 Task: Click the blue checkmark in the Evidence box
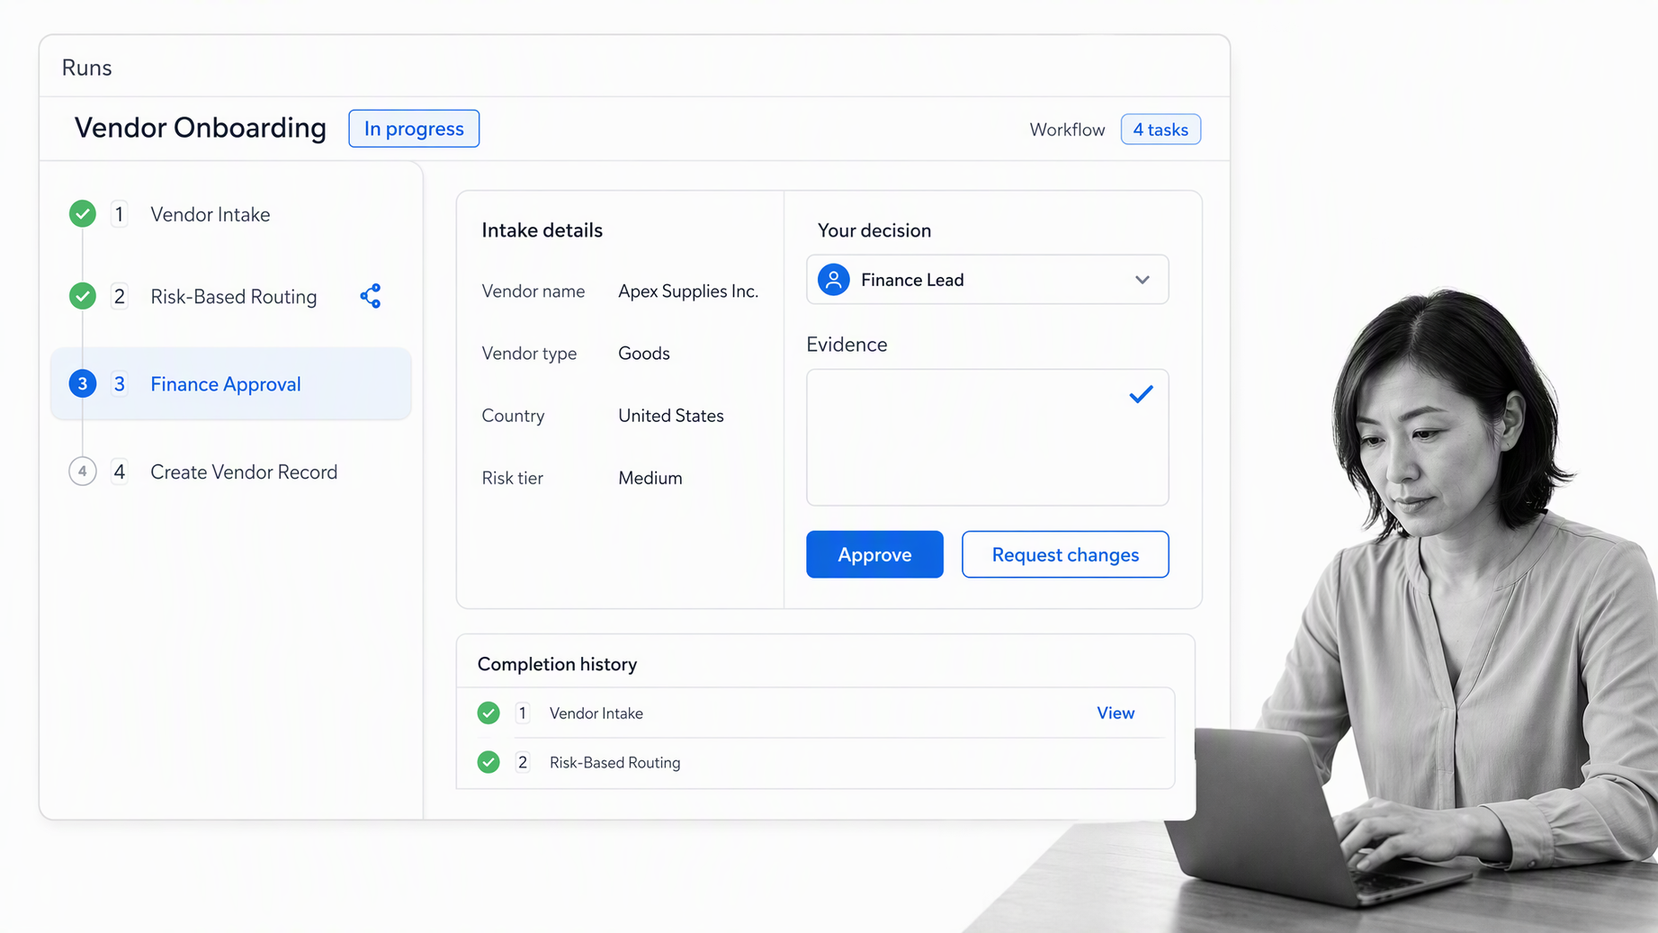[1141, 395]
